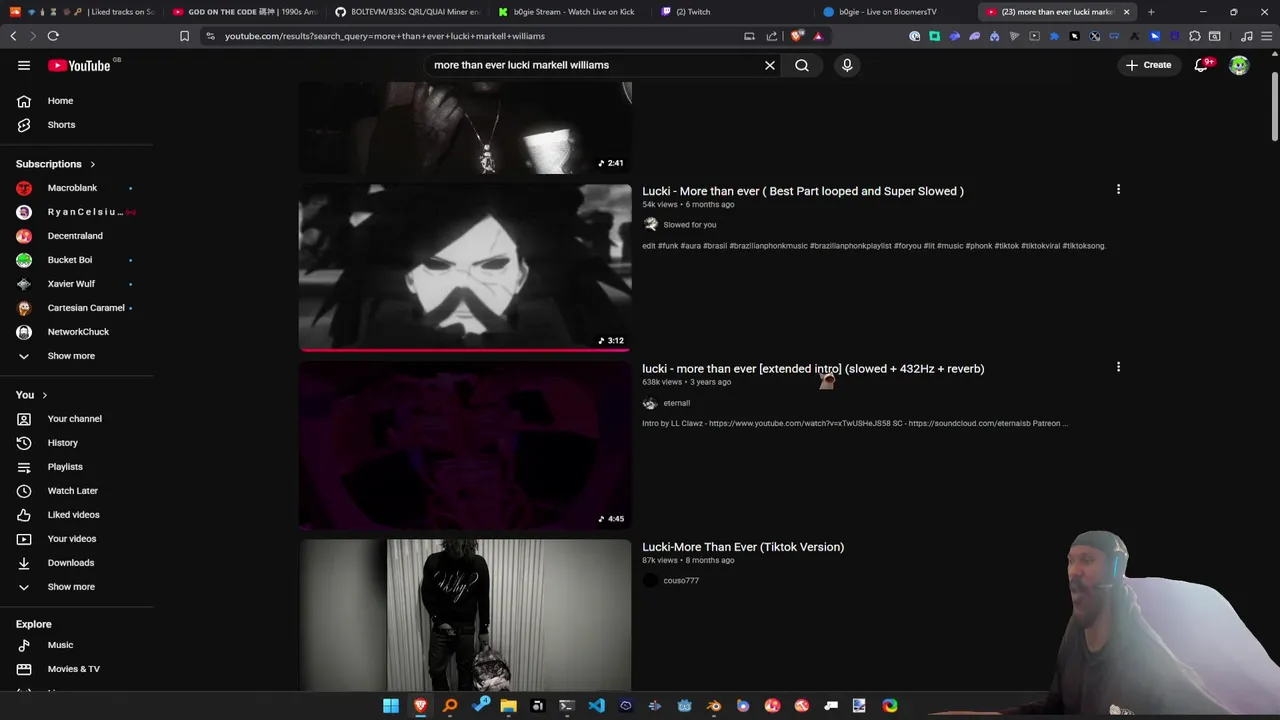Open 'Lucki-More Than Ever (Tiktok Version)' title
1280x720 pixels.
[743, 547]
